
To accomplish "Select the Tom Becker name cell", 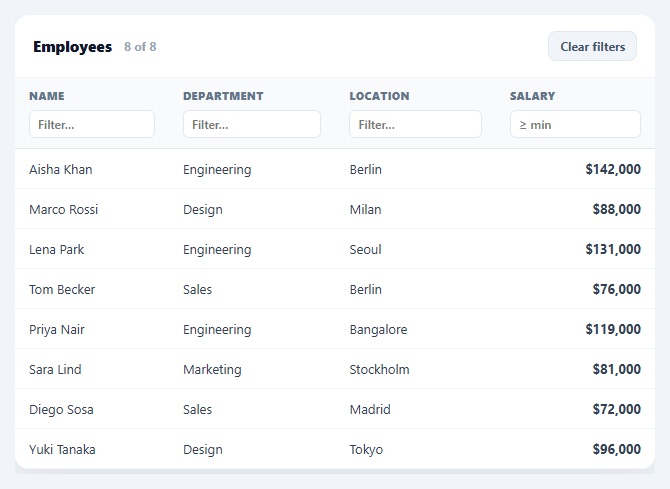I will coord(62,289).
